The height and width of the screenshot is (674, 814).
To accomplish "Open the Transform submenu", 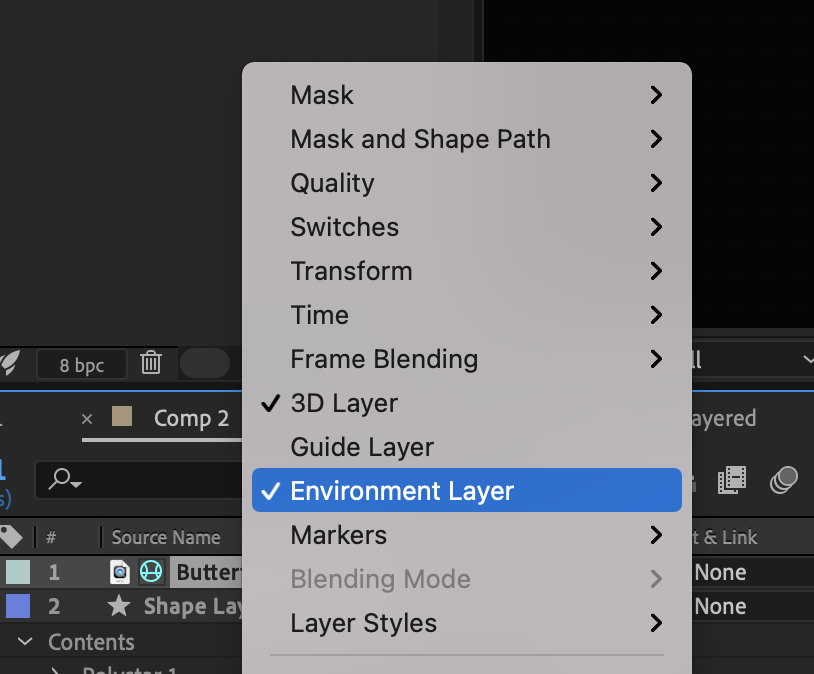I will point(351,271).
